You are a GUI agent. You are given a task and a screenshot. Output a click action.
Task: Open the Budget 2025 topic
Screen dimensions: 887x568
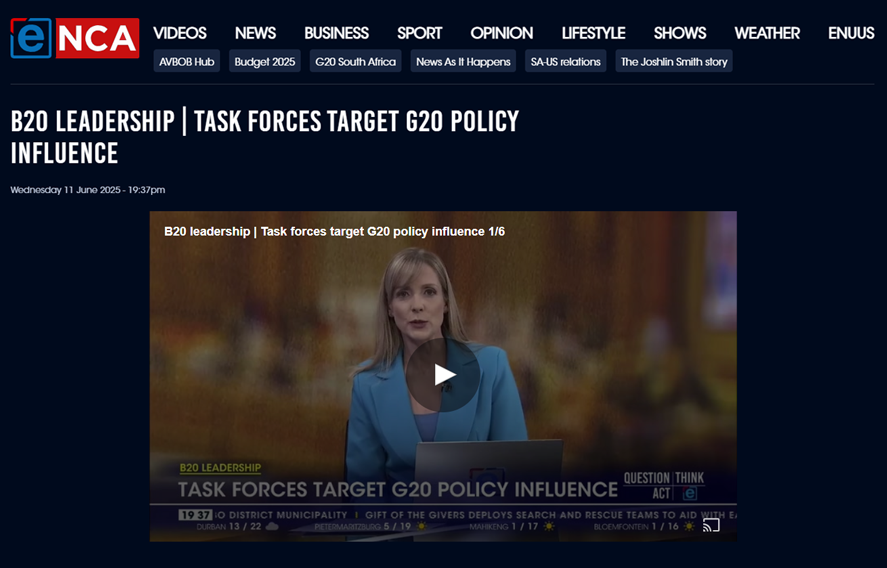pyautogui.click(x=265, y=62)
